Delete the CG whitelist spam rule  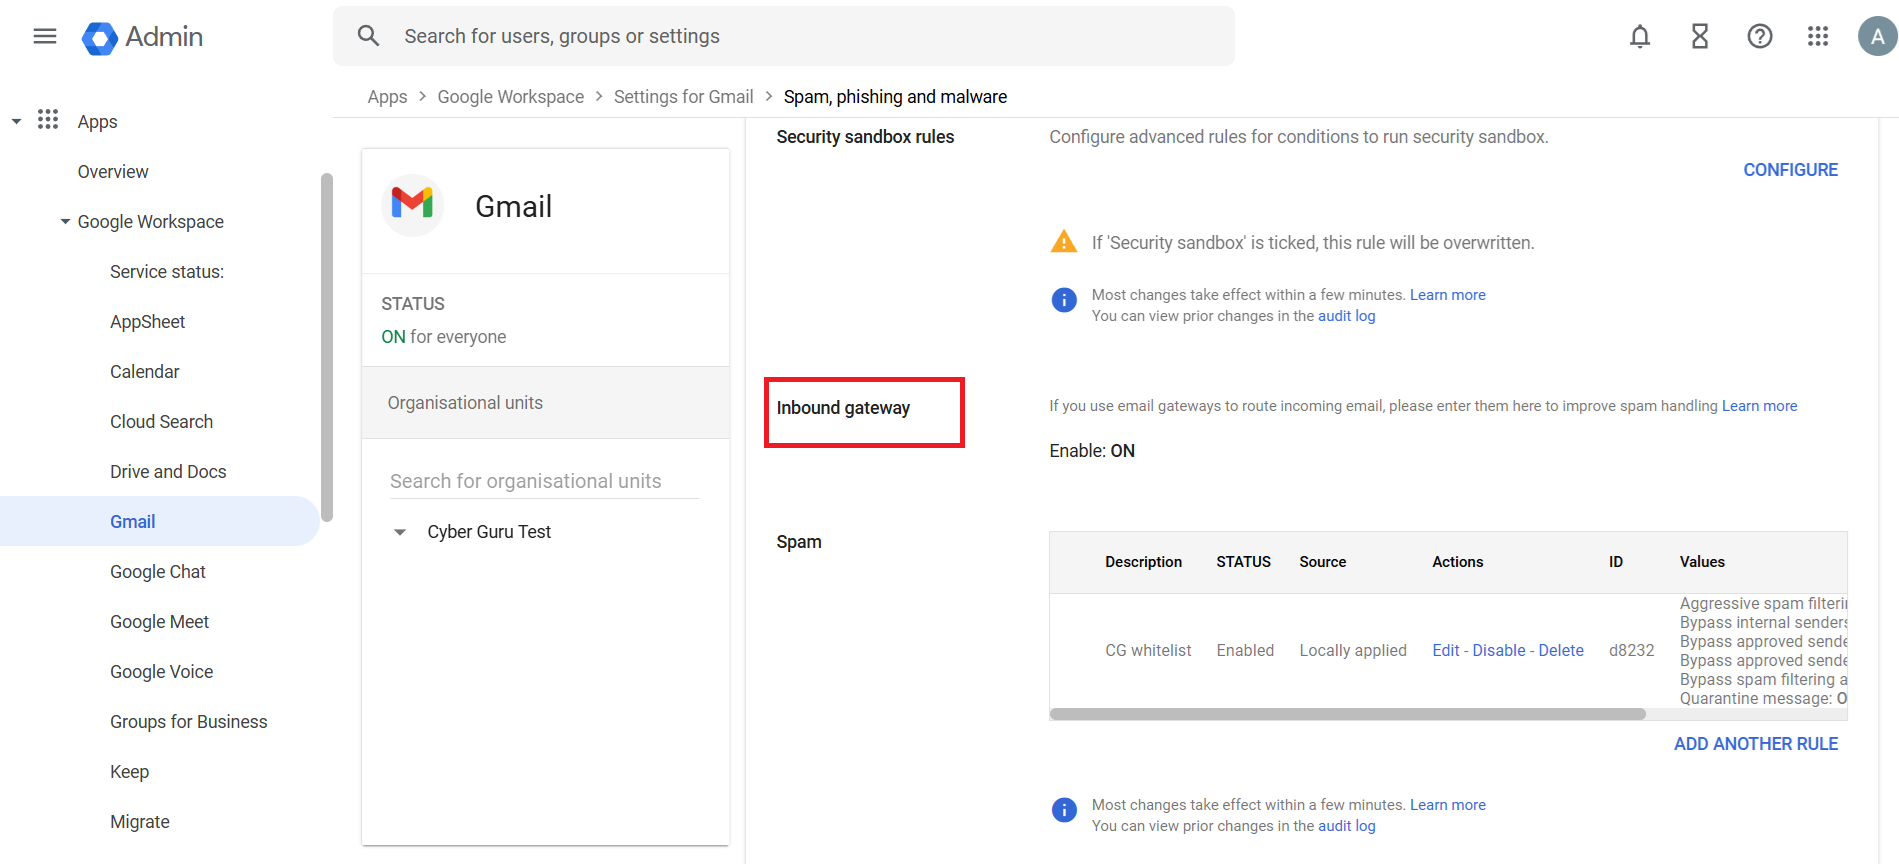(x=1561, y=650)
